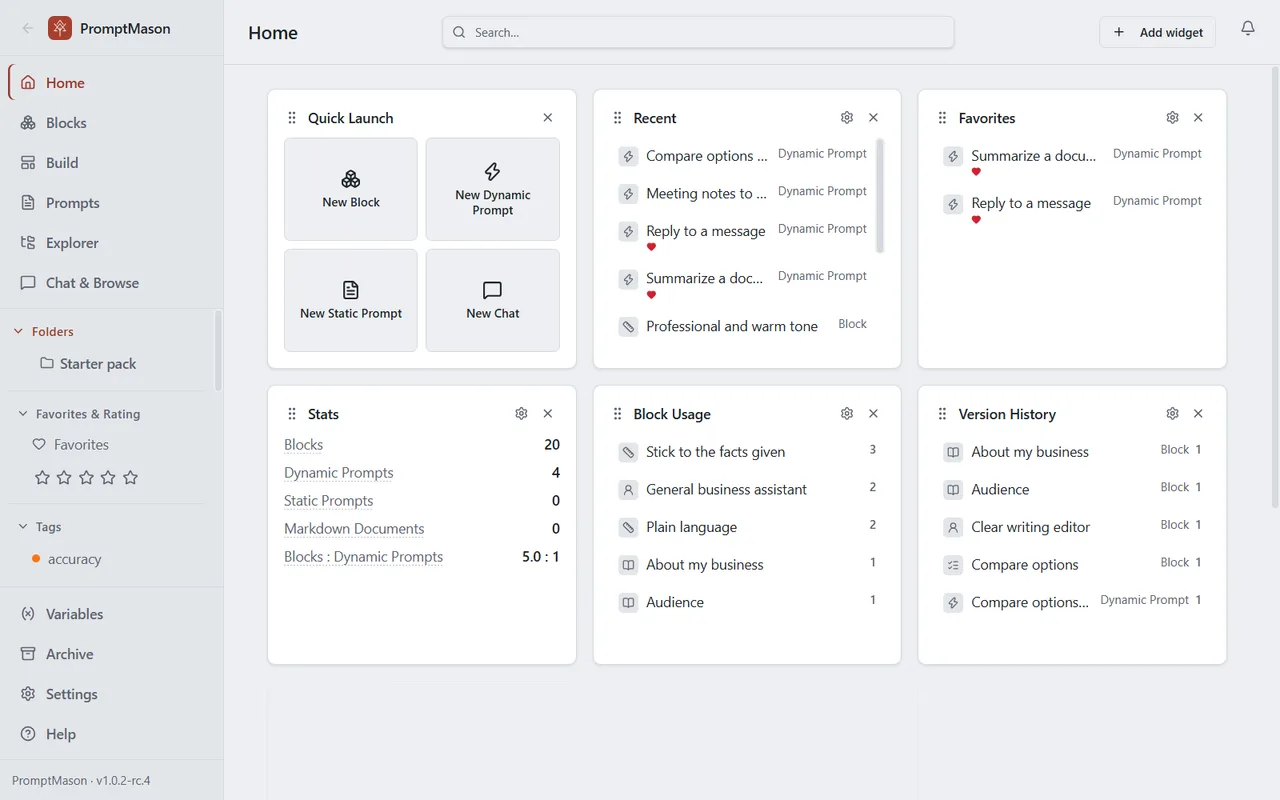The image size is (1280, 800).
Task: Open notifications bell
Action: coord(1248,29)
